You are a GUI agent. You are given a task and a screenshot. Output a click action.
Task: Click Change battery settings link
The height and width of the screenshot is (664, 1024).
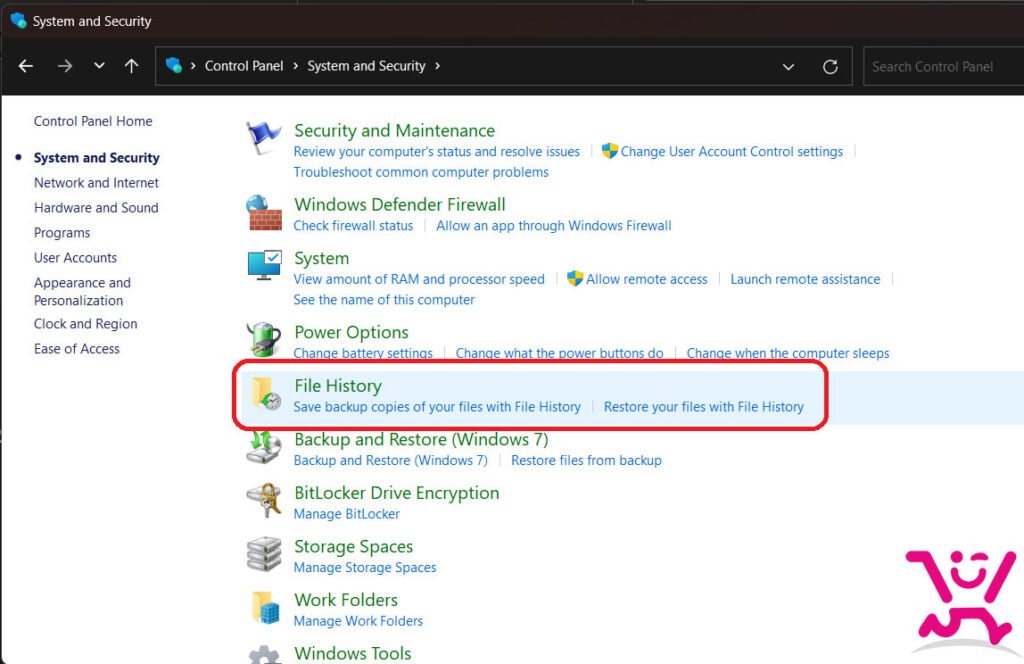click(363, 353)
